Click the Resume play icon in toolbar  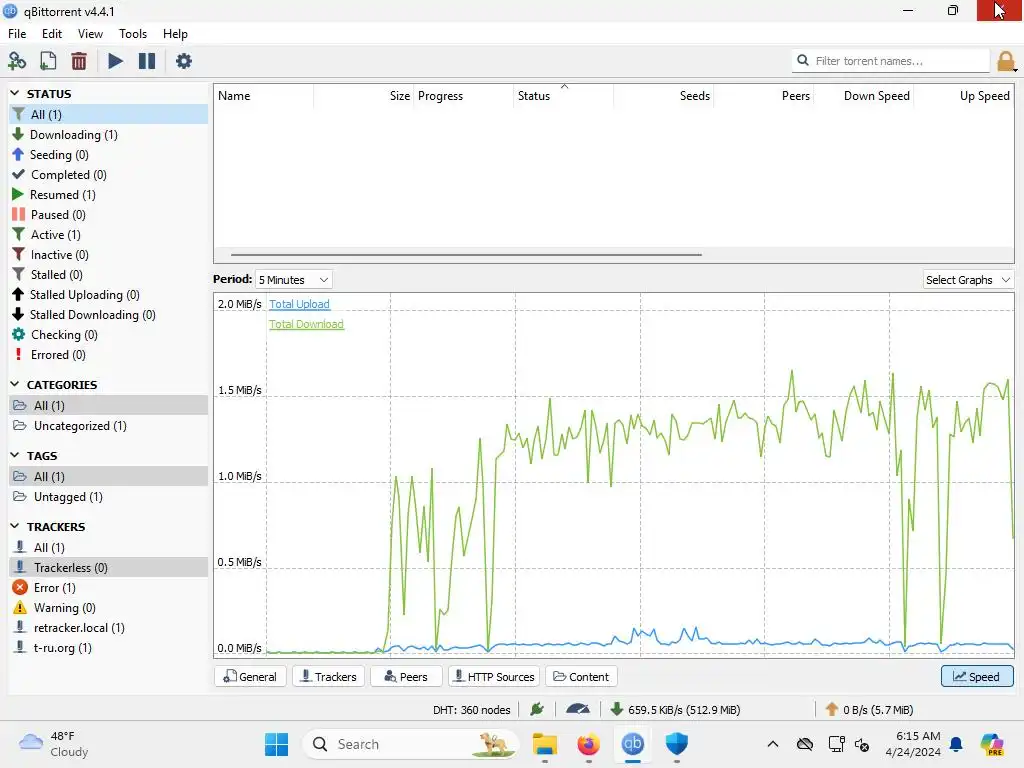(116, 61)
